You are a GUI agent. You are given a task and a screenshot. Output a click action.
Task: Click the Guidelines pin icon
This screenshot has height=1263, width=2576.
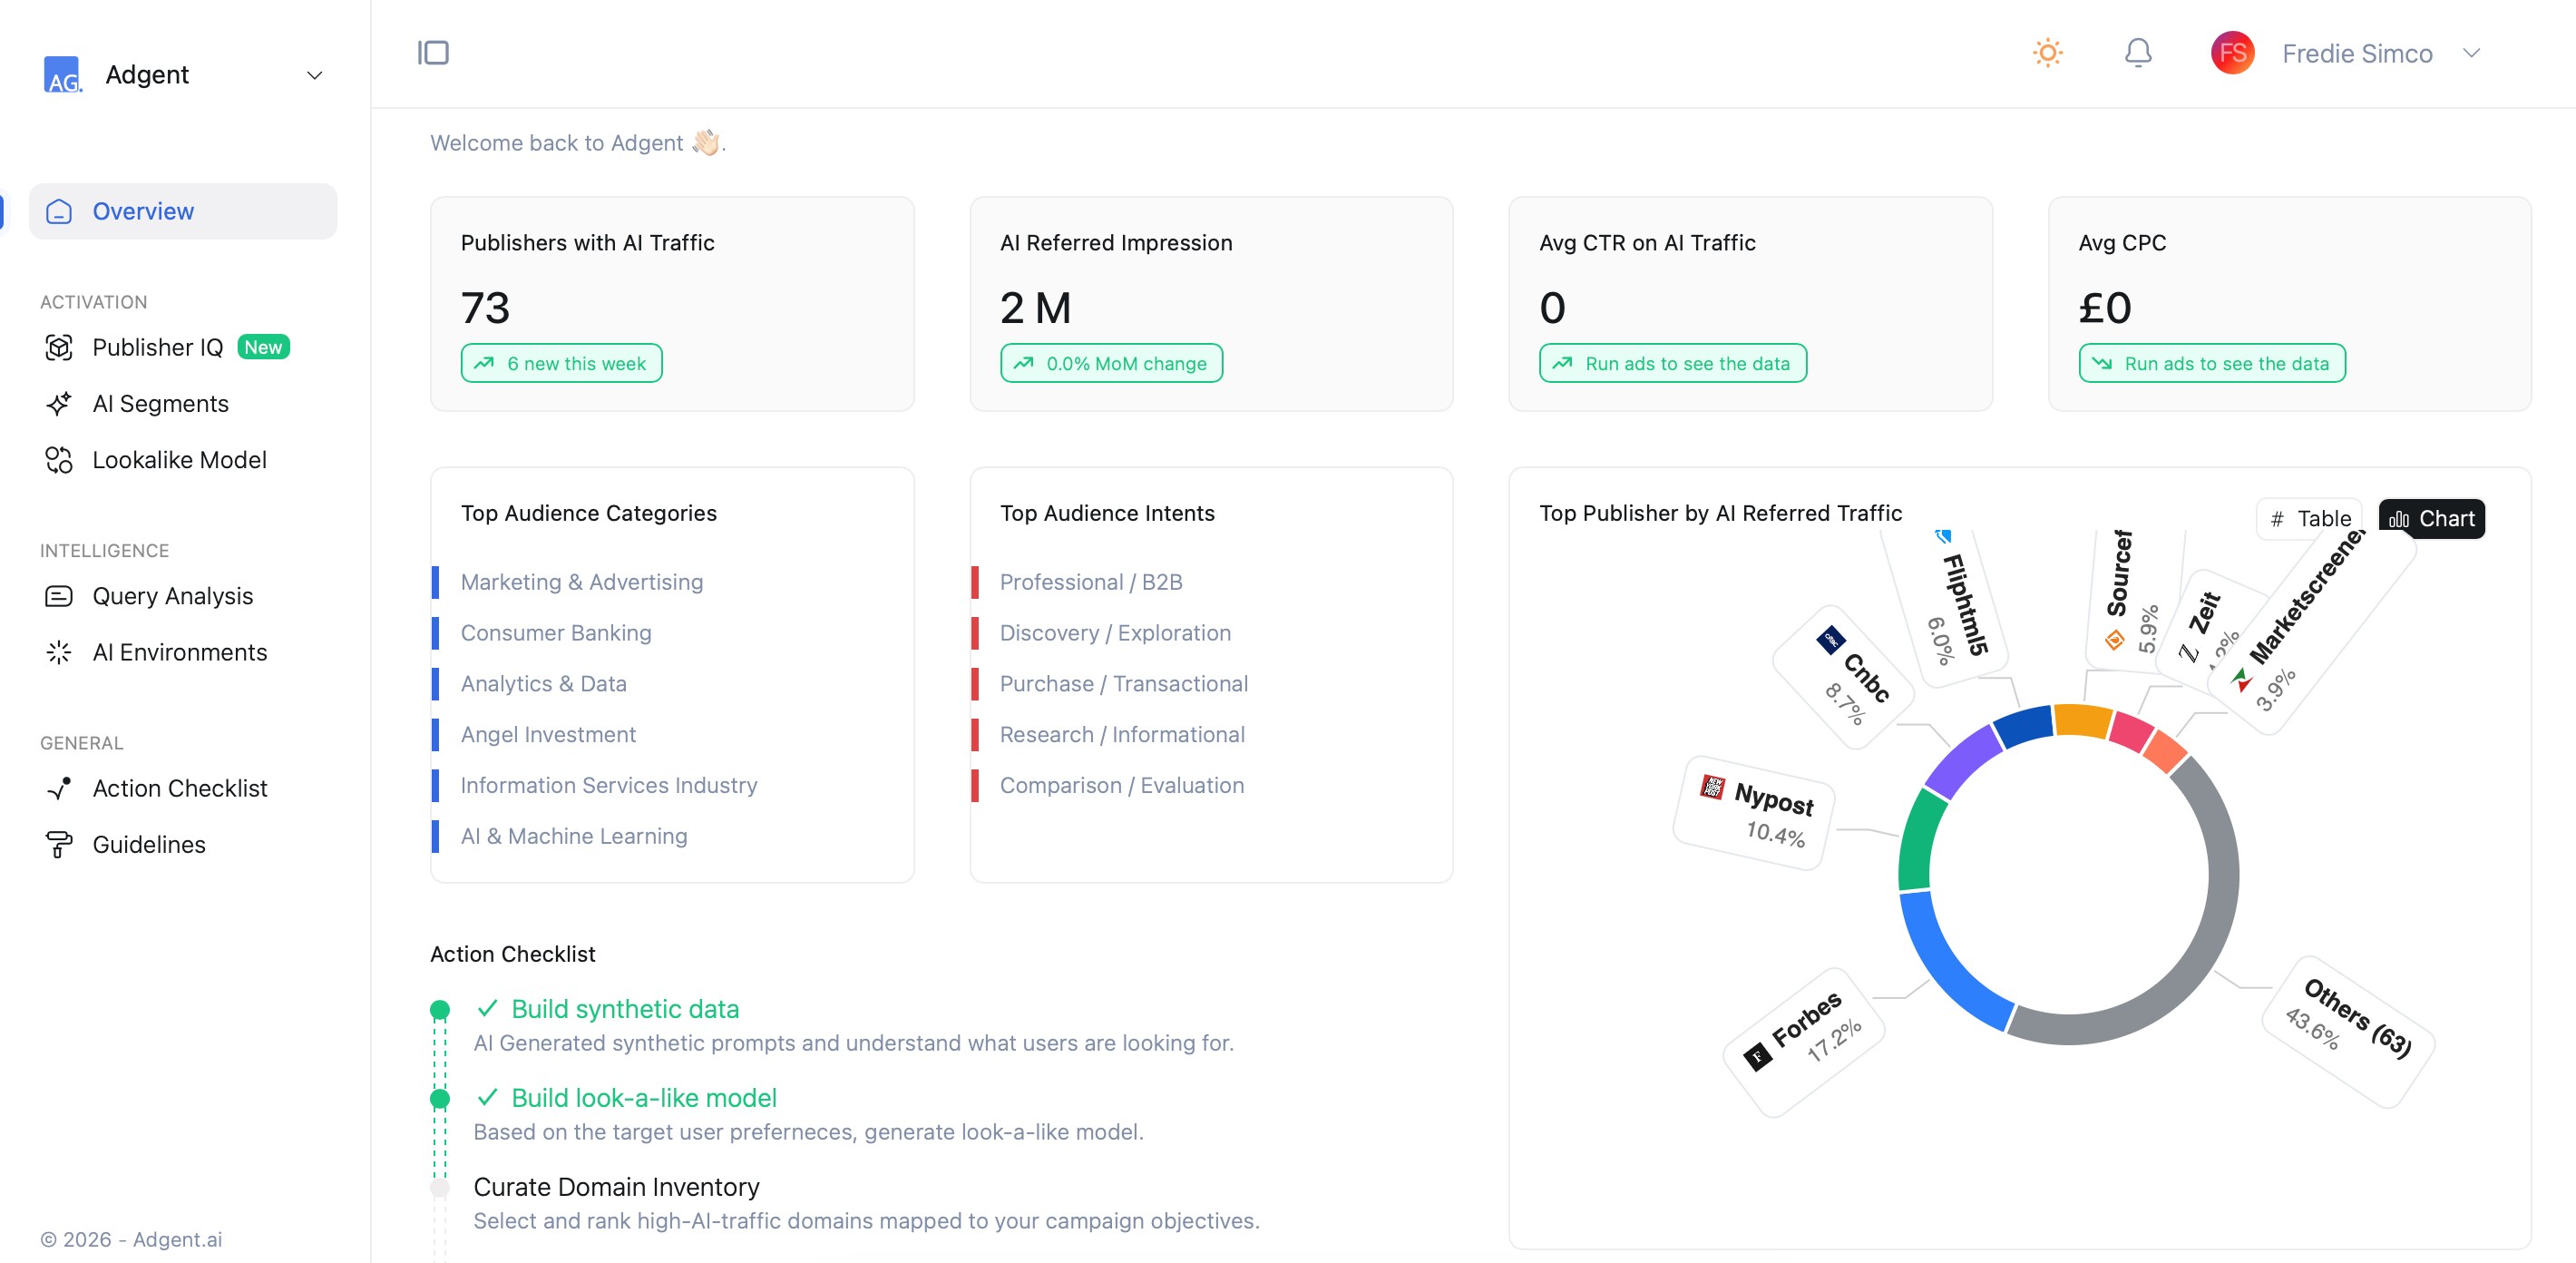[59, 844]
